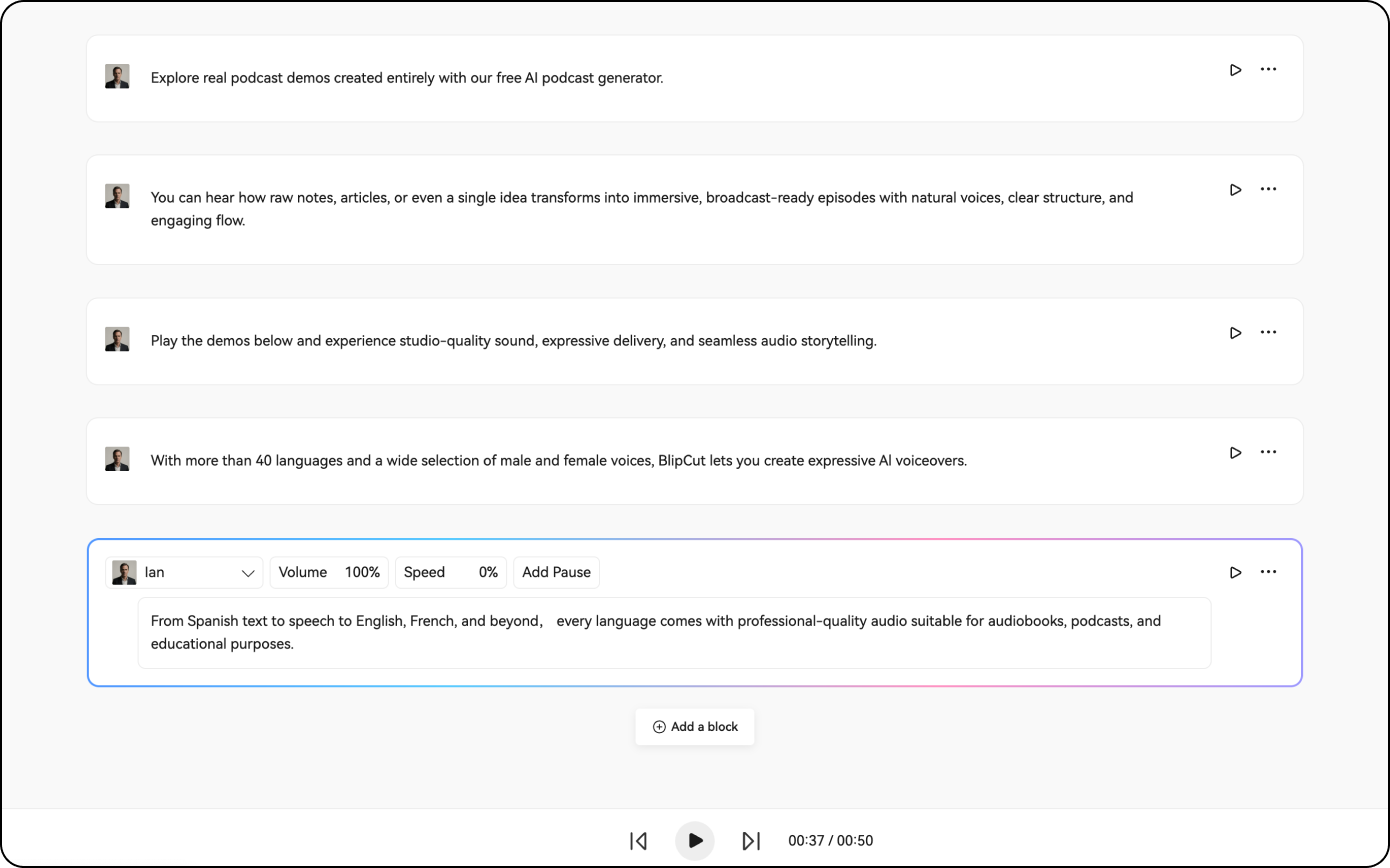
Task: Click inside the Spanish text-to-speech text field
Action: pyautogui.click(x=674, y=632)
